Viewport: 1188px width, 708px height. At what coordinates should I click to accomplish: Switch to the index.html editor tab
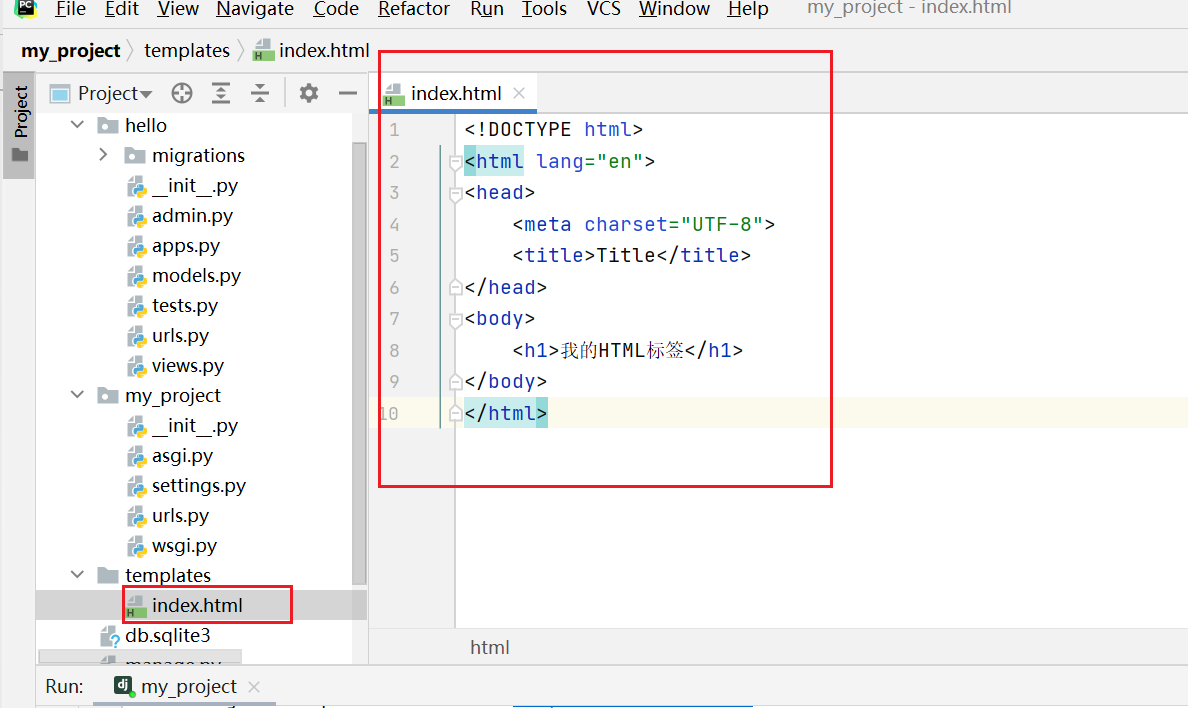click(x=455, y=93)
